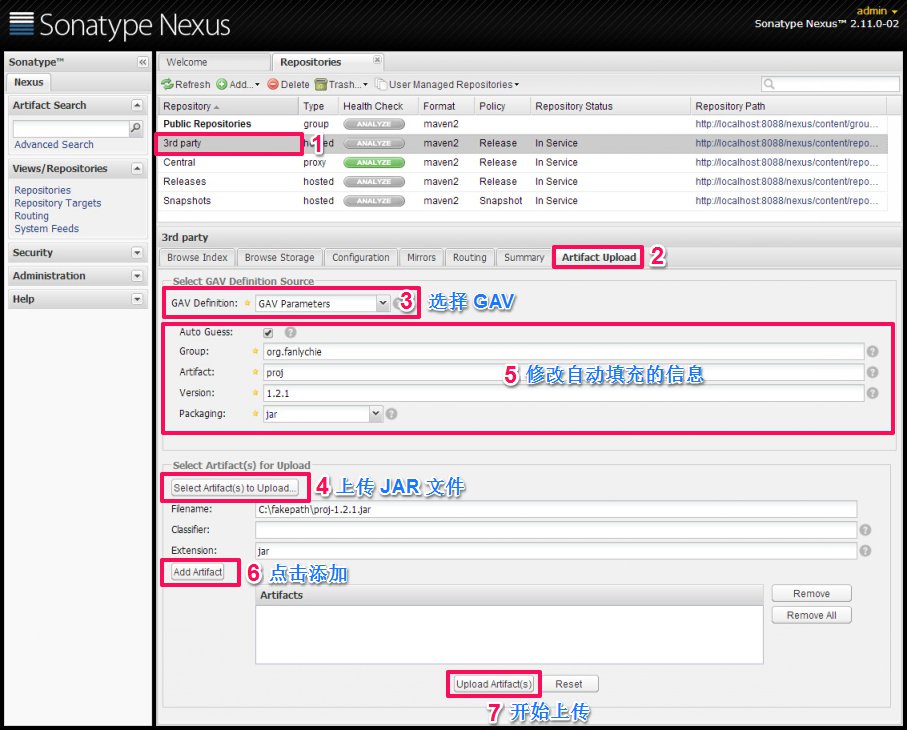Click ANALYZE button for Snapshots row
This screenshot has width=907, height=730.
[374, 201]
